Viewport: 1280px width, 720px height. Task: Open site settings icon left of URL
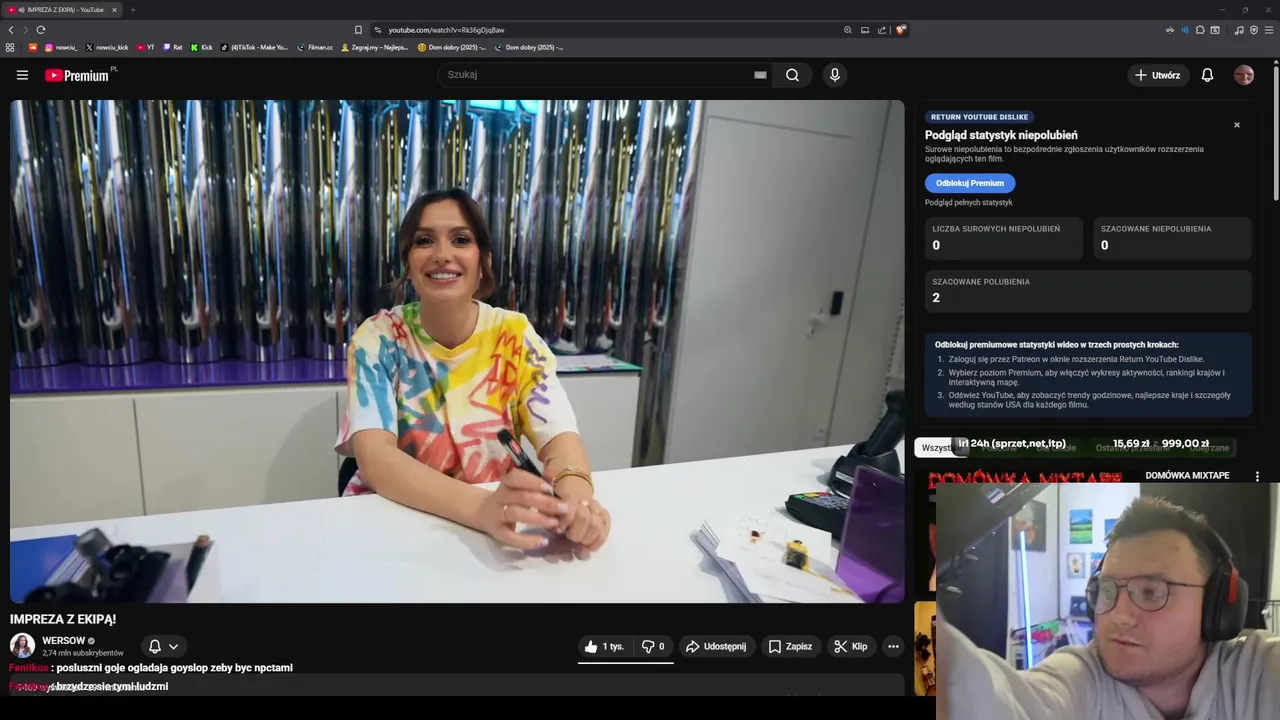[377, 30]
